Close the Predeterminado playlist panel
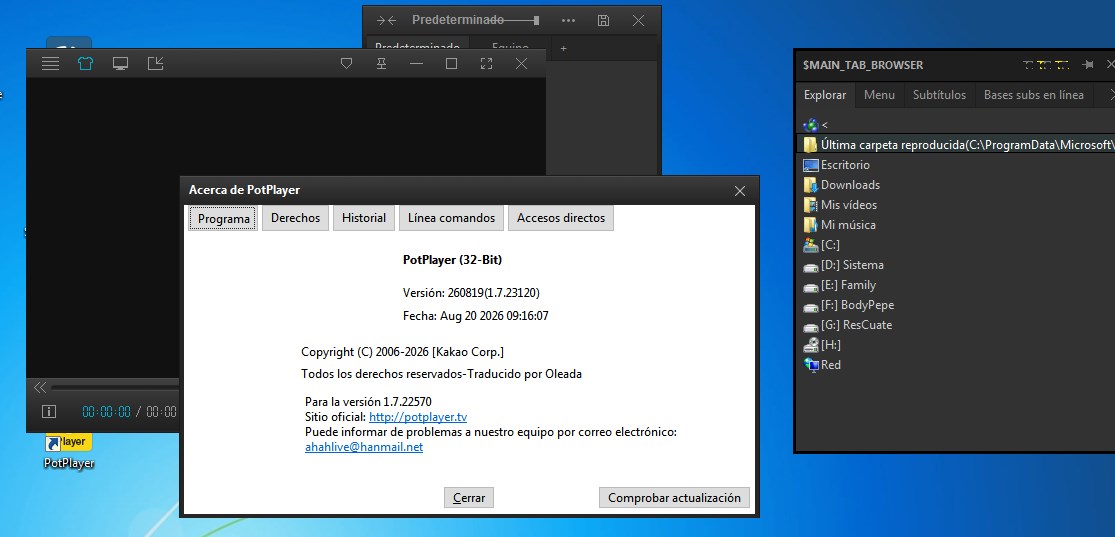 tap(638, 21)
